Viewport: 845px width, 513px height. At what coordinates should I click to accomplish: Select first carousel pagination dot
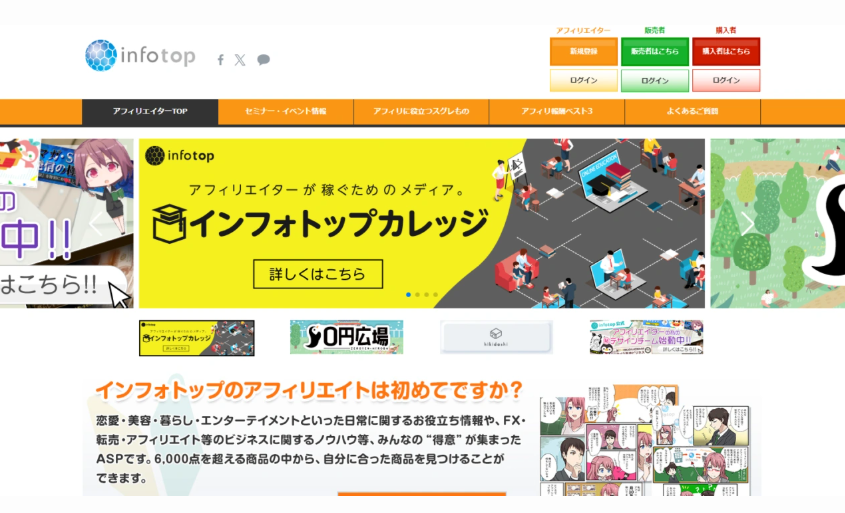408,295
